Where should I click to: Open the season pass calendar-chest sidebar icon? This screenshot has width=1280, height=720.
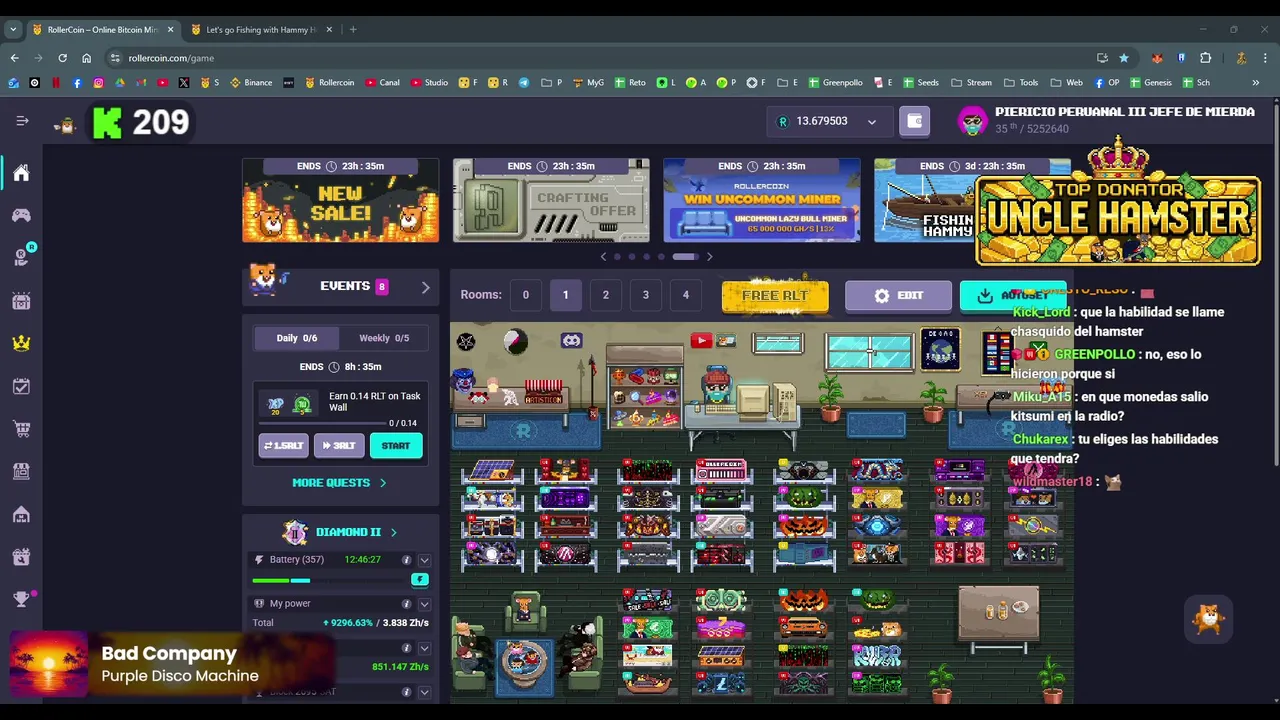coord(21,300)
